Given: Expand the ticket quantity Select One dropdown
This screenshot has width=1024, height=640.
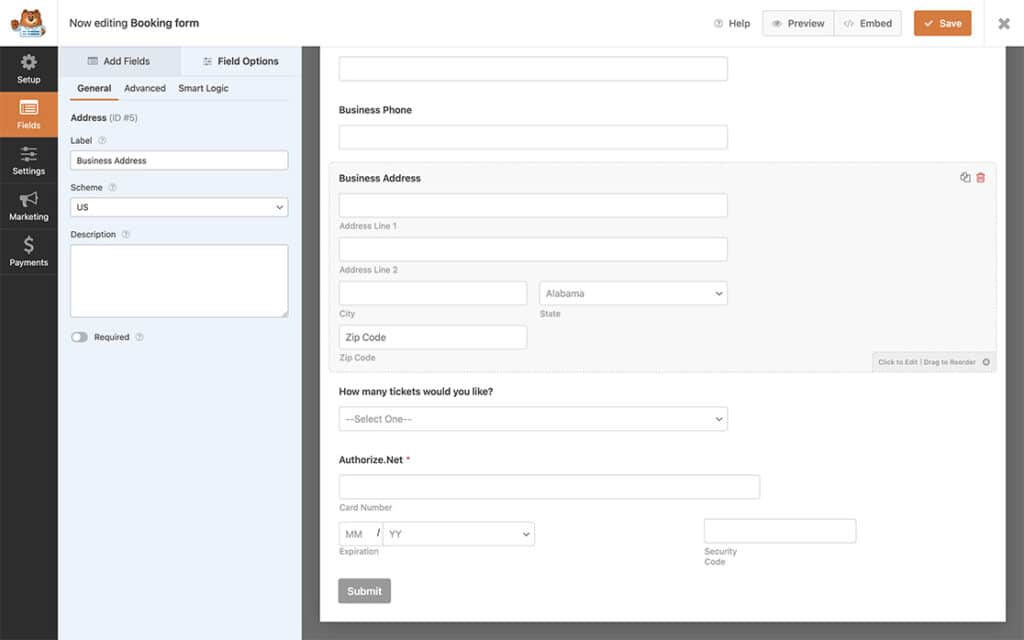Looking at the screenshot, I should pos(533,418).
